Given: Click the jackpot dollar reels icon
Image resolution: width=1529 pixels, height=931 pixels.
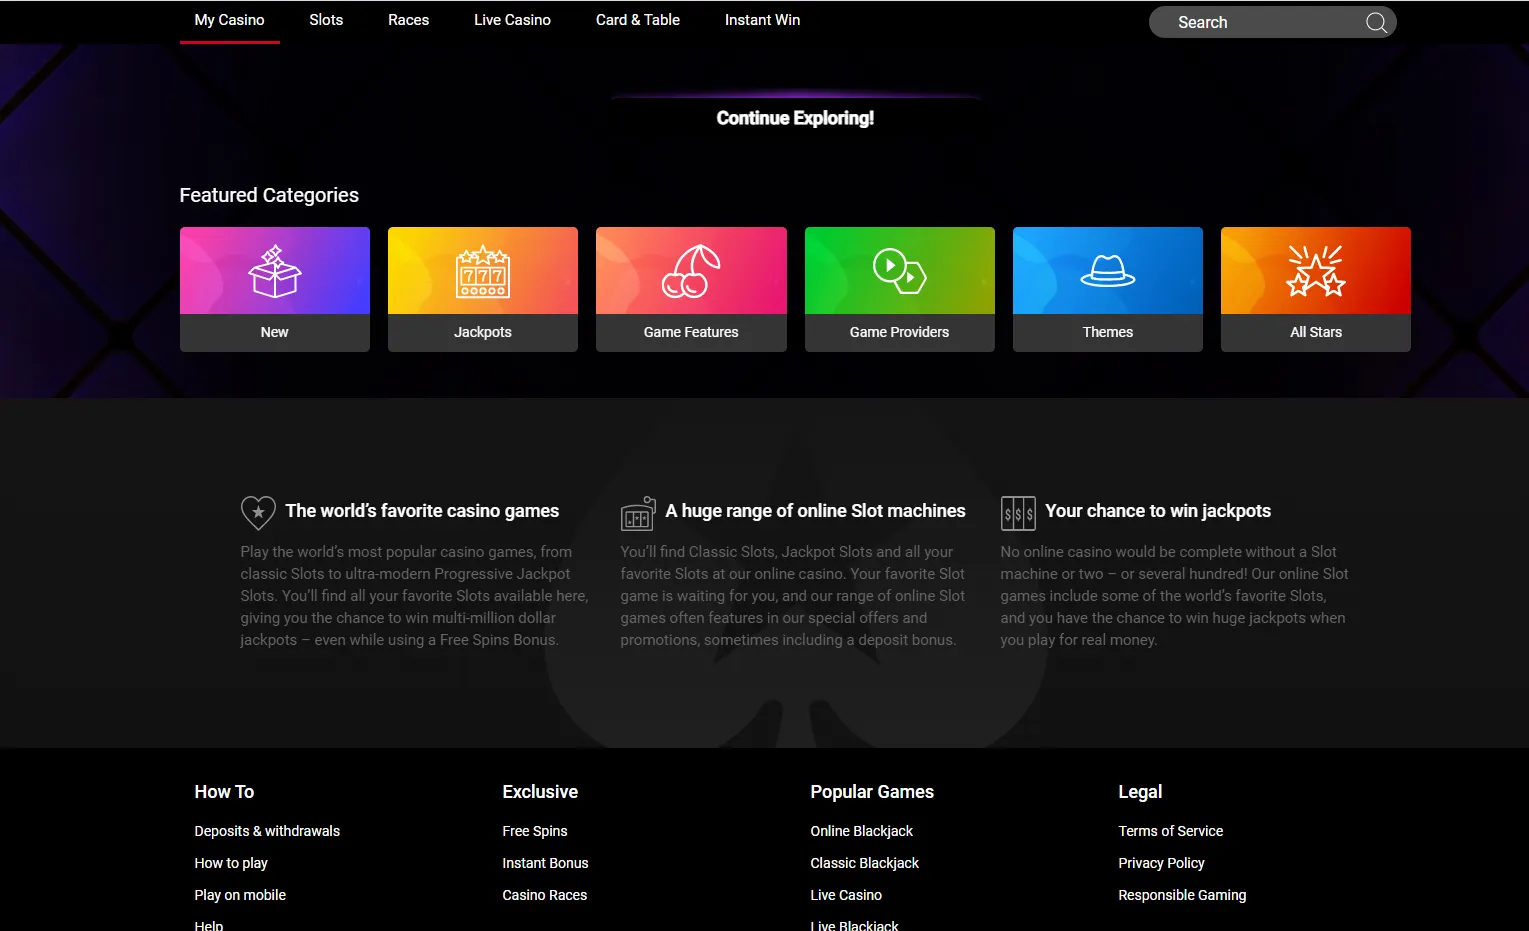Looking at the screenshot, I should coord(1018,513).
